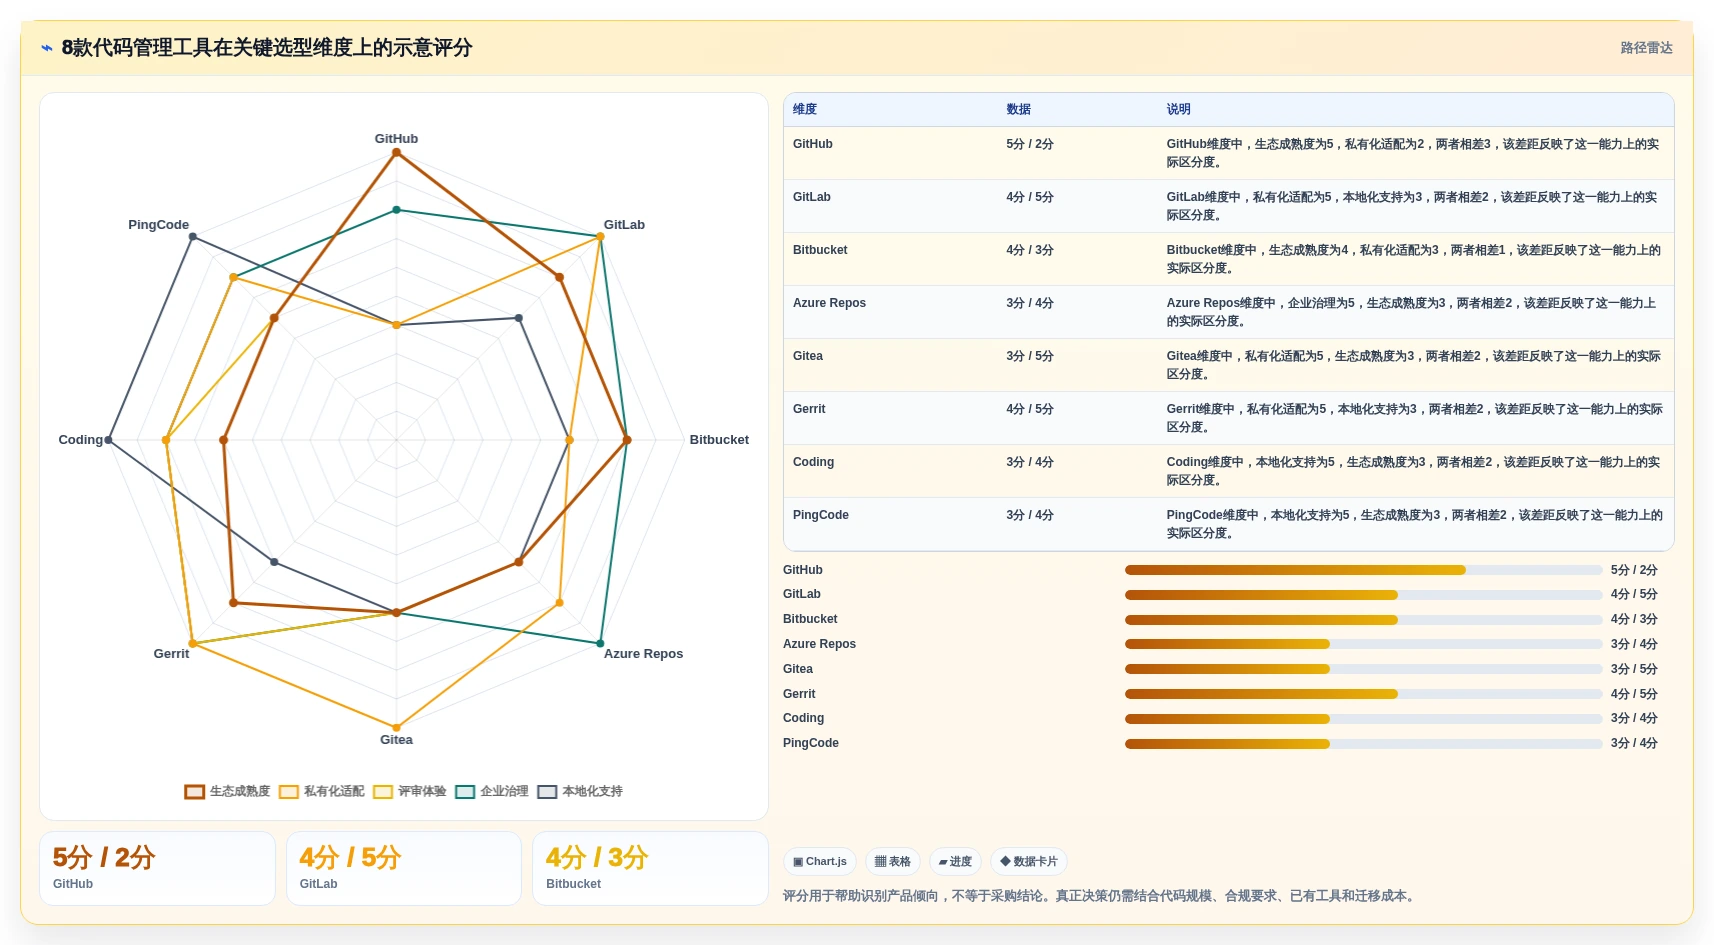
Task: Click the Gitea axis label on radar
Action: pos(396,740)
